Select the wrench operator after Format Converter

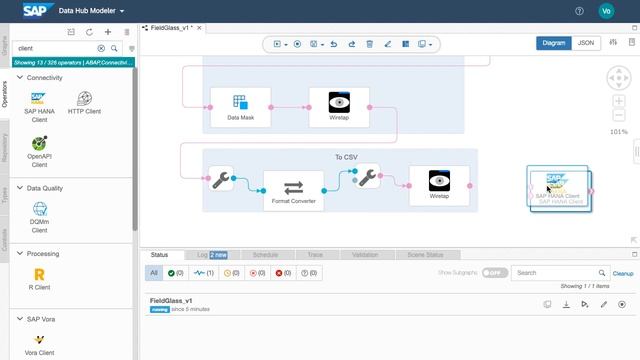click(x=367, y=176)
